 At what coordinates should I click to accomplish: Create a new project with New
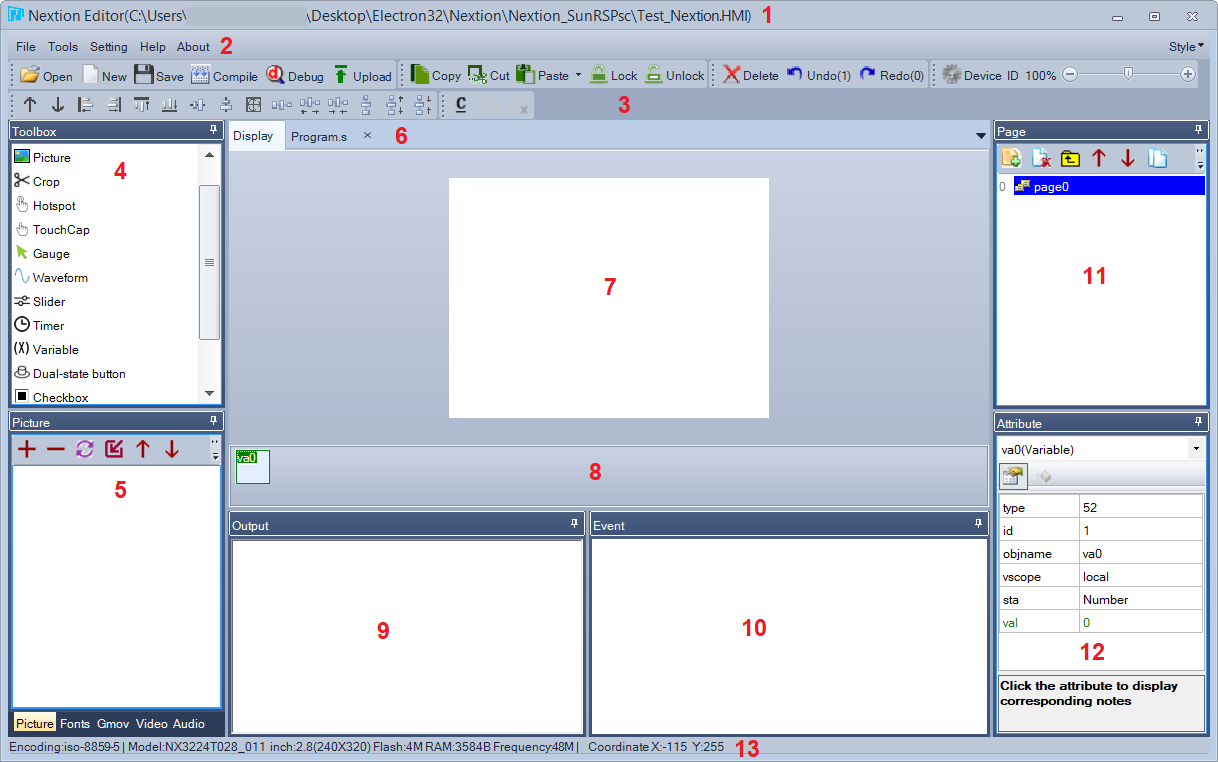pyautogui.click(x=104, y=75)
